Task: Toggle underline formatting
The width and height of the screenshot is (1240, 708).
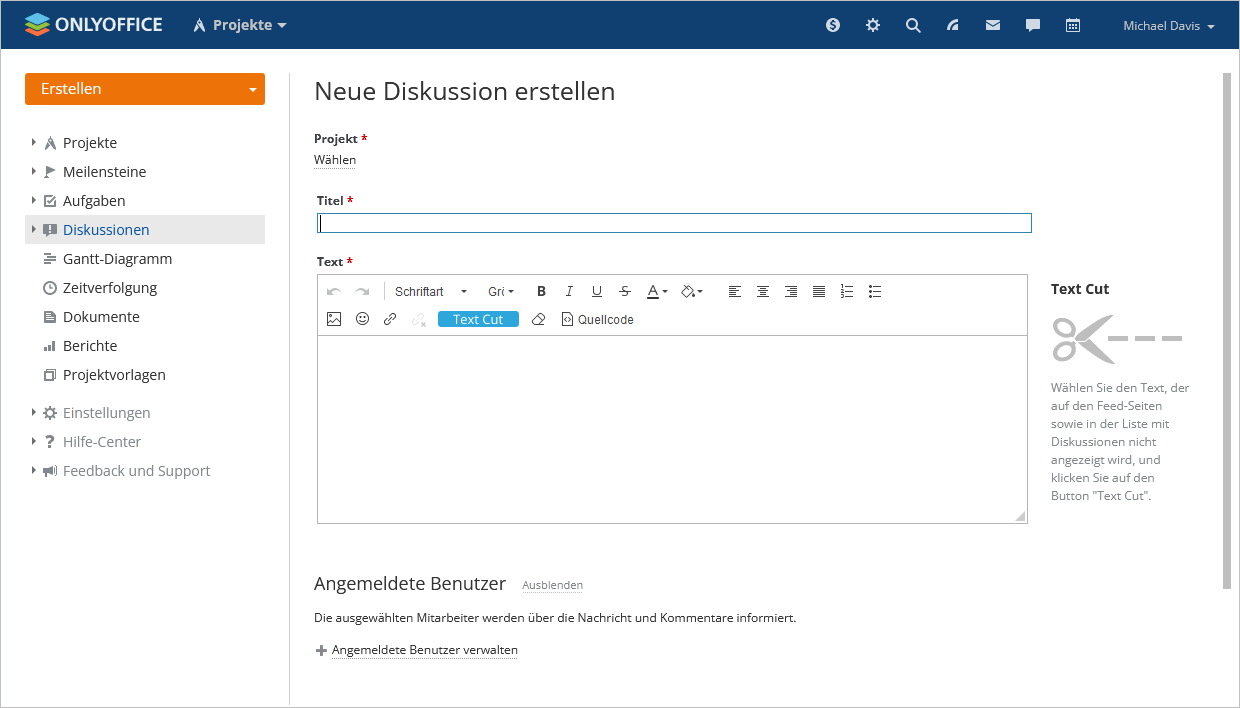Action: (597, 291)
